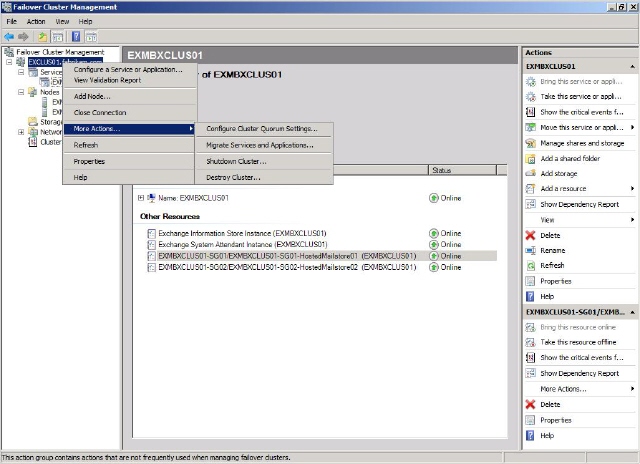Click the 'Exchange System Attendant Instance' resource icon

point(151,244)
